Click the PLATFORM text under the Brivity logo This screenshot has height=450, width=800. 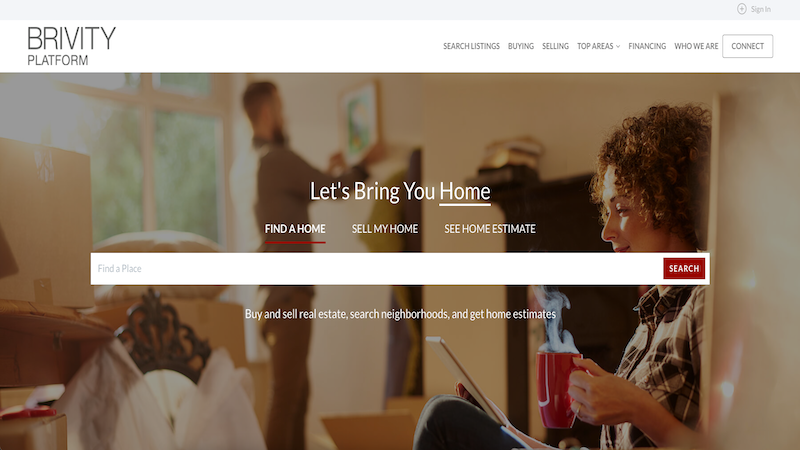(58, 60)
